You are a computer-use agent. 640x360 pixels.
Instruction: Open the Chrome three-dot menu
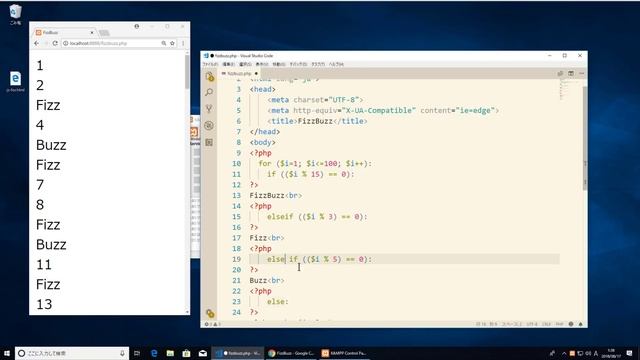183,43
